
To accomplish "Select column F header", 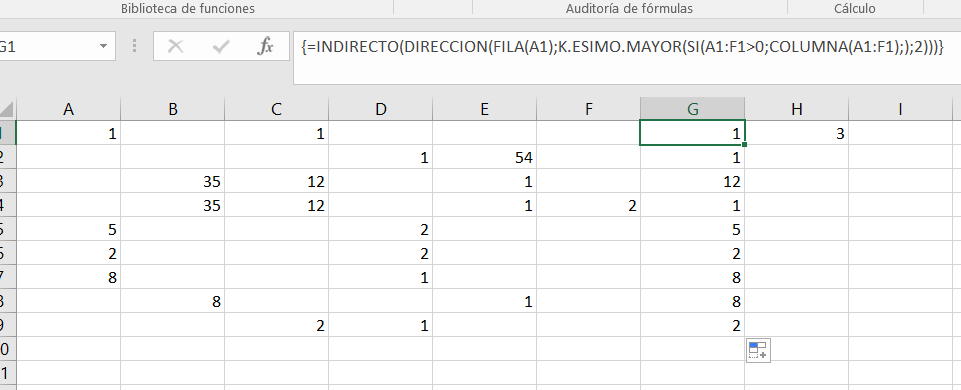I will pyautogui.click(x=588, y=109).
